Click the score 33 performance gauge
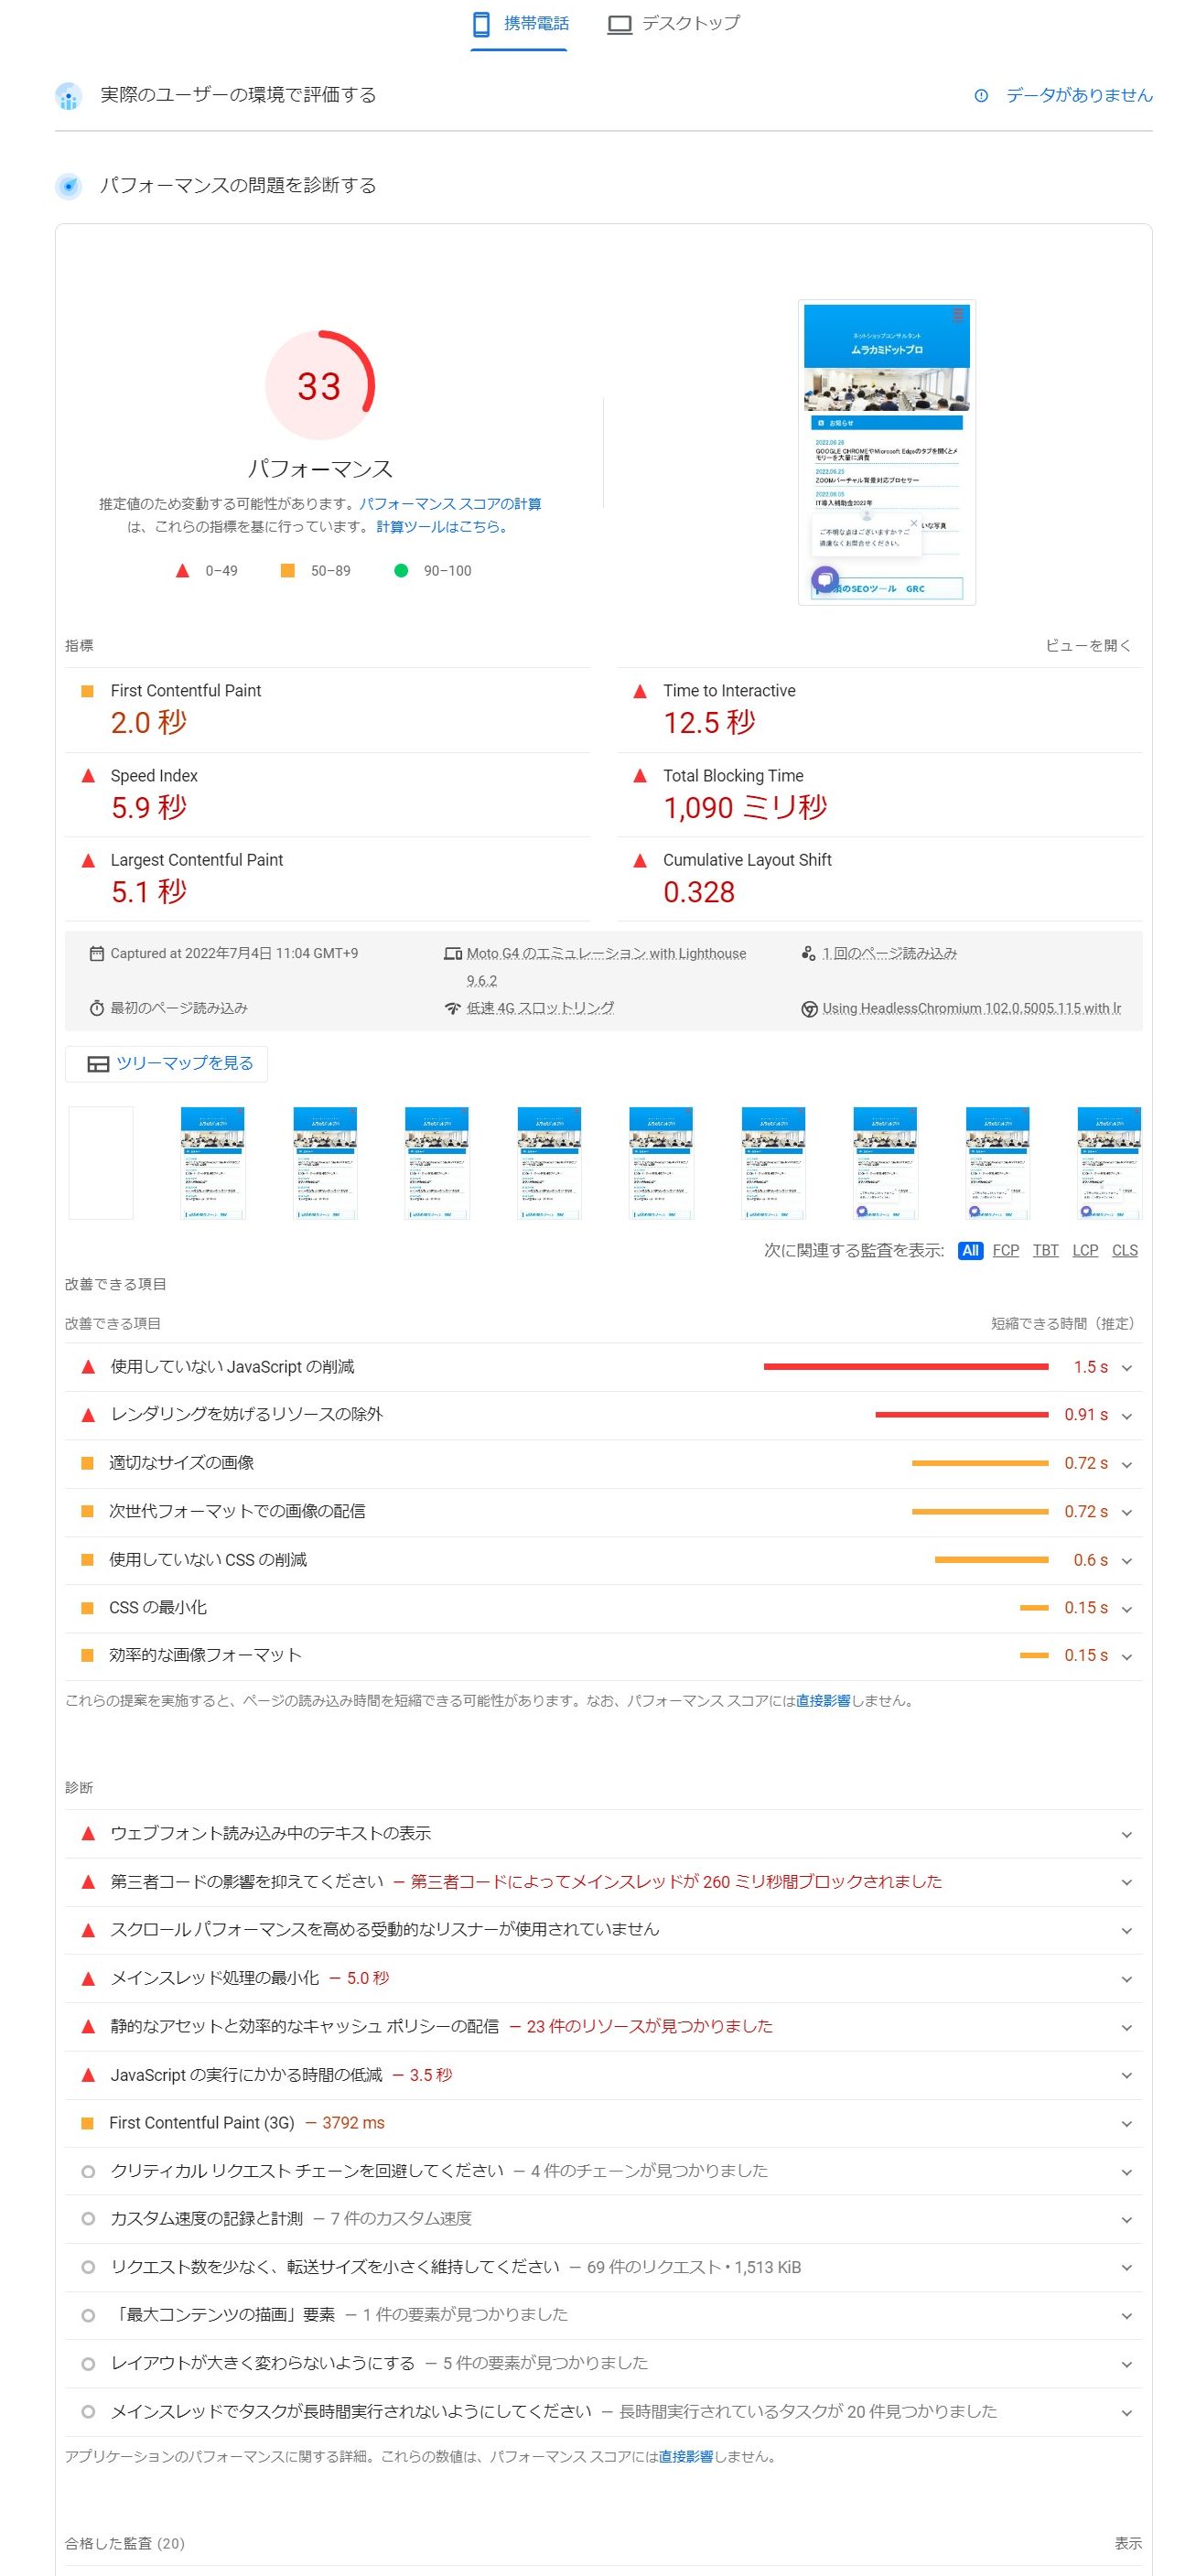This screenshot has width=1196, height=2576. tap(319, 386)
